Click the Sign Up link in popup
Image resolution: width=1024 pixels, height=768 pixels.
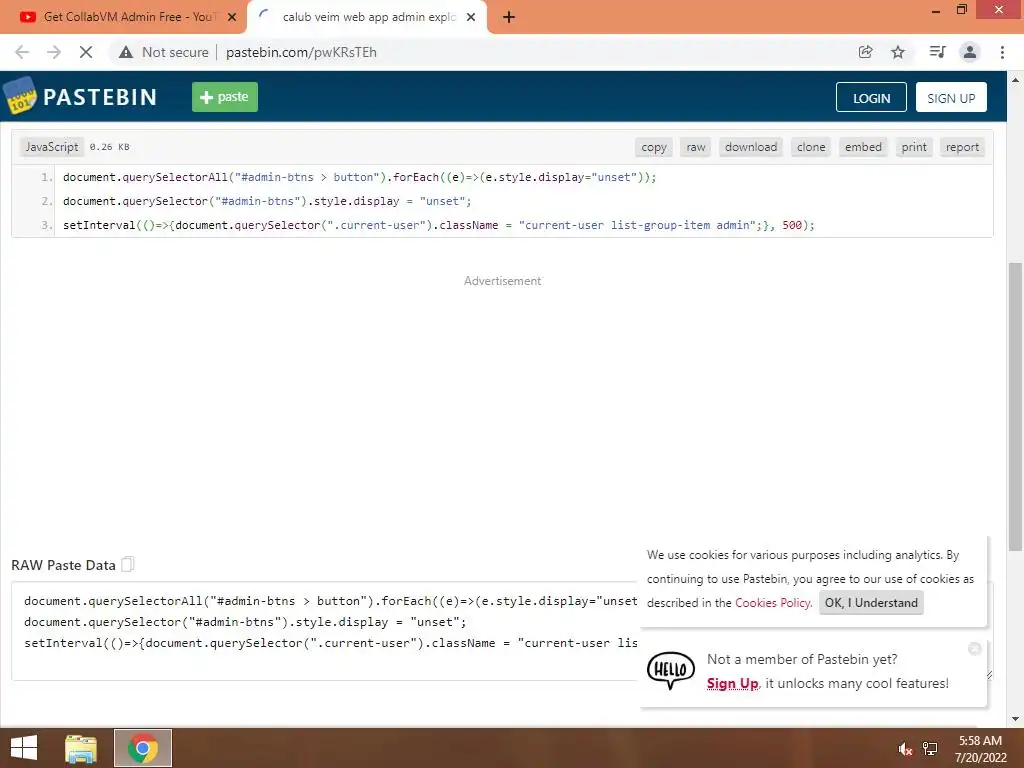[x=732, y=683]
